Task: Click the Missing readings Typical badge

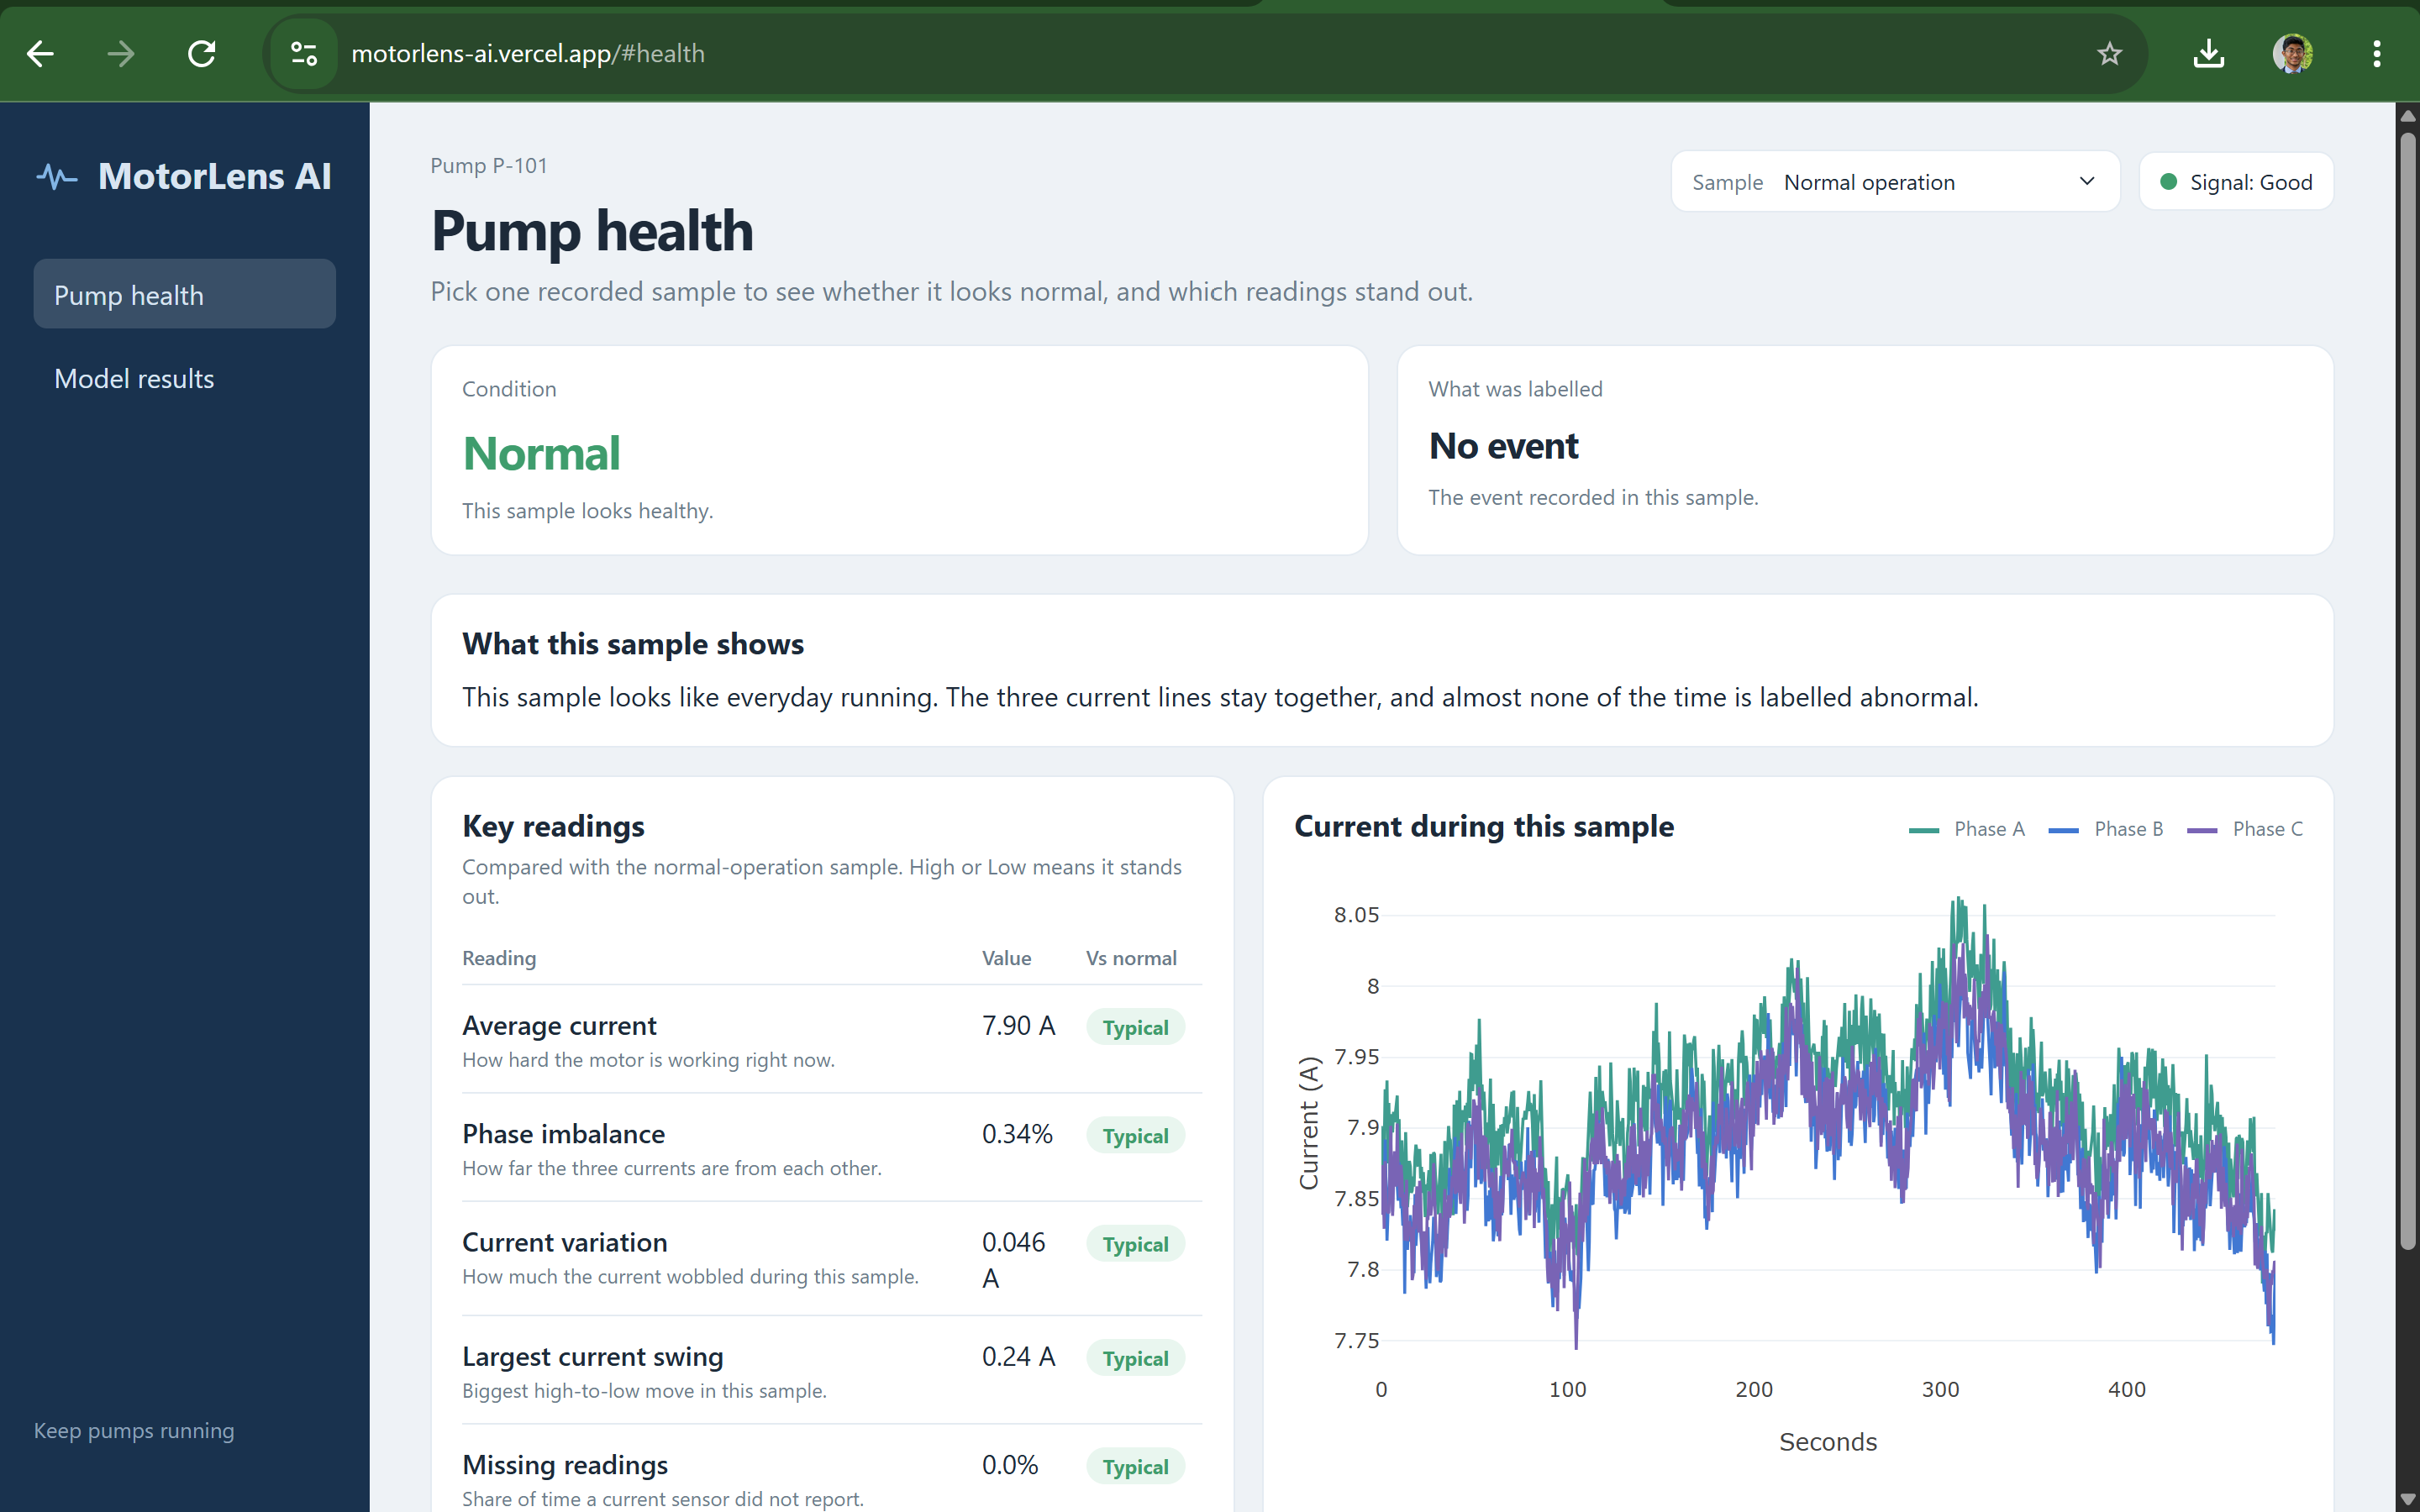Action: coord(1135,1466)
